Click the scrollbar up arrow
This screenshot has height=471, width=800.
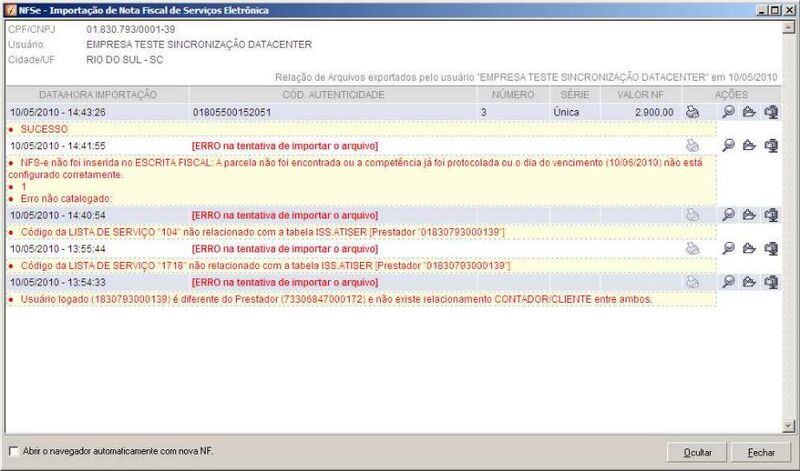[x=788, y=29]
